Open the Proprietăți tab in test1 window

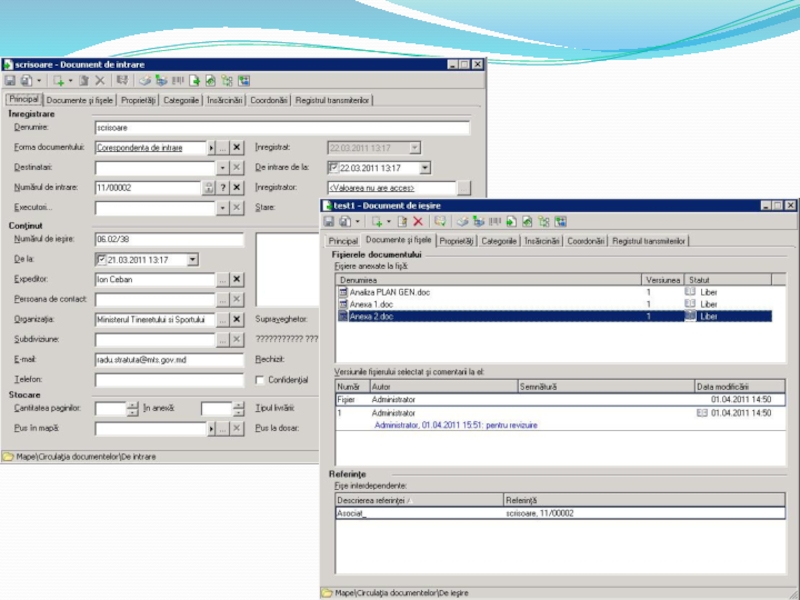(x=457, y=241)
